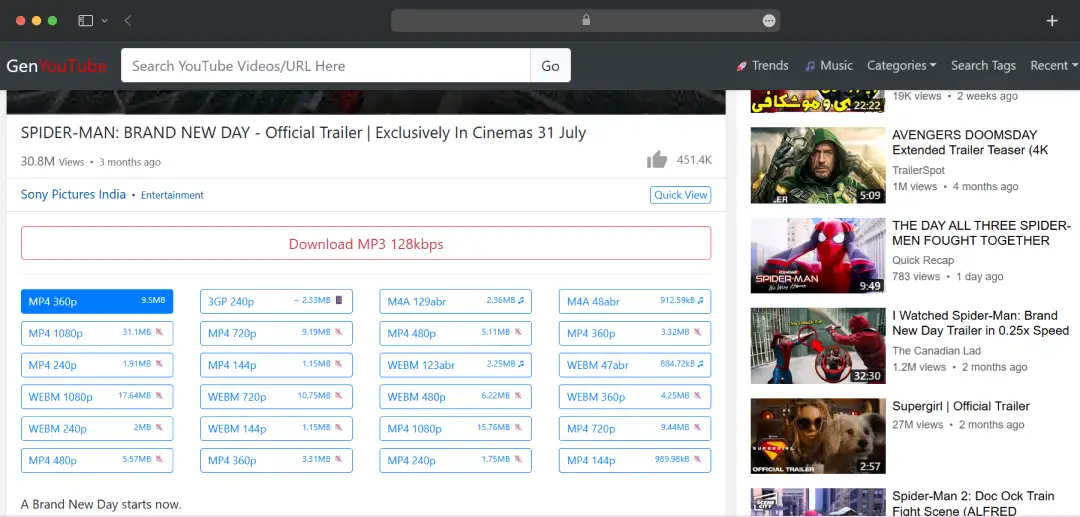Go back using the Safari back arrow
Image resolution: width=1080 pixels, height=517 pixels.
[x=128, y=21]
